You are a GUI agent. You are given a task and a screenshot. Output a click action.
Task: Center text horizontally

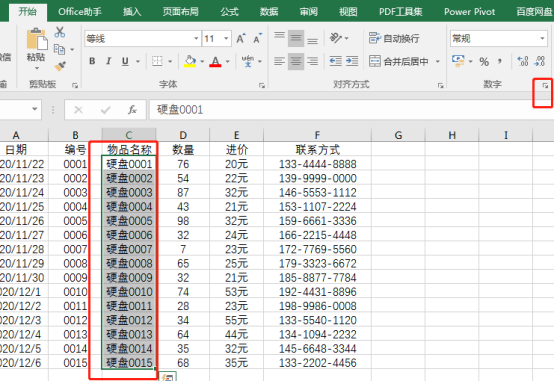tap(296, 61)
